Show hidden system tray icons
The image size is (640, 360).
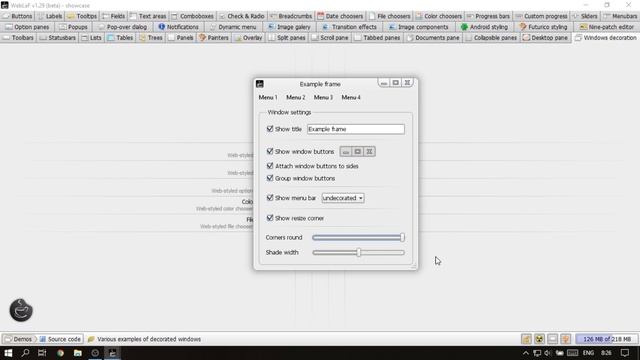pos(526,353)
